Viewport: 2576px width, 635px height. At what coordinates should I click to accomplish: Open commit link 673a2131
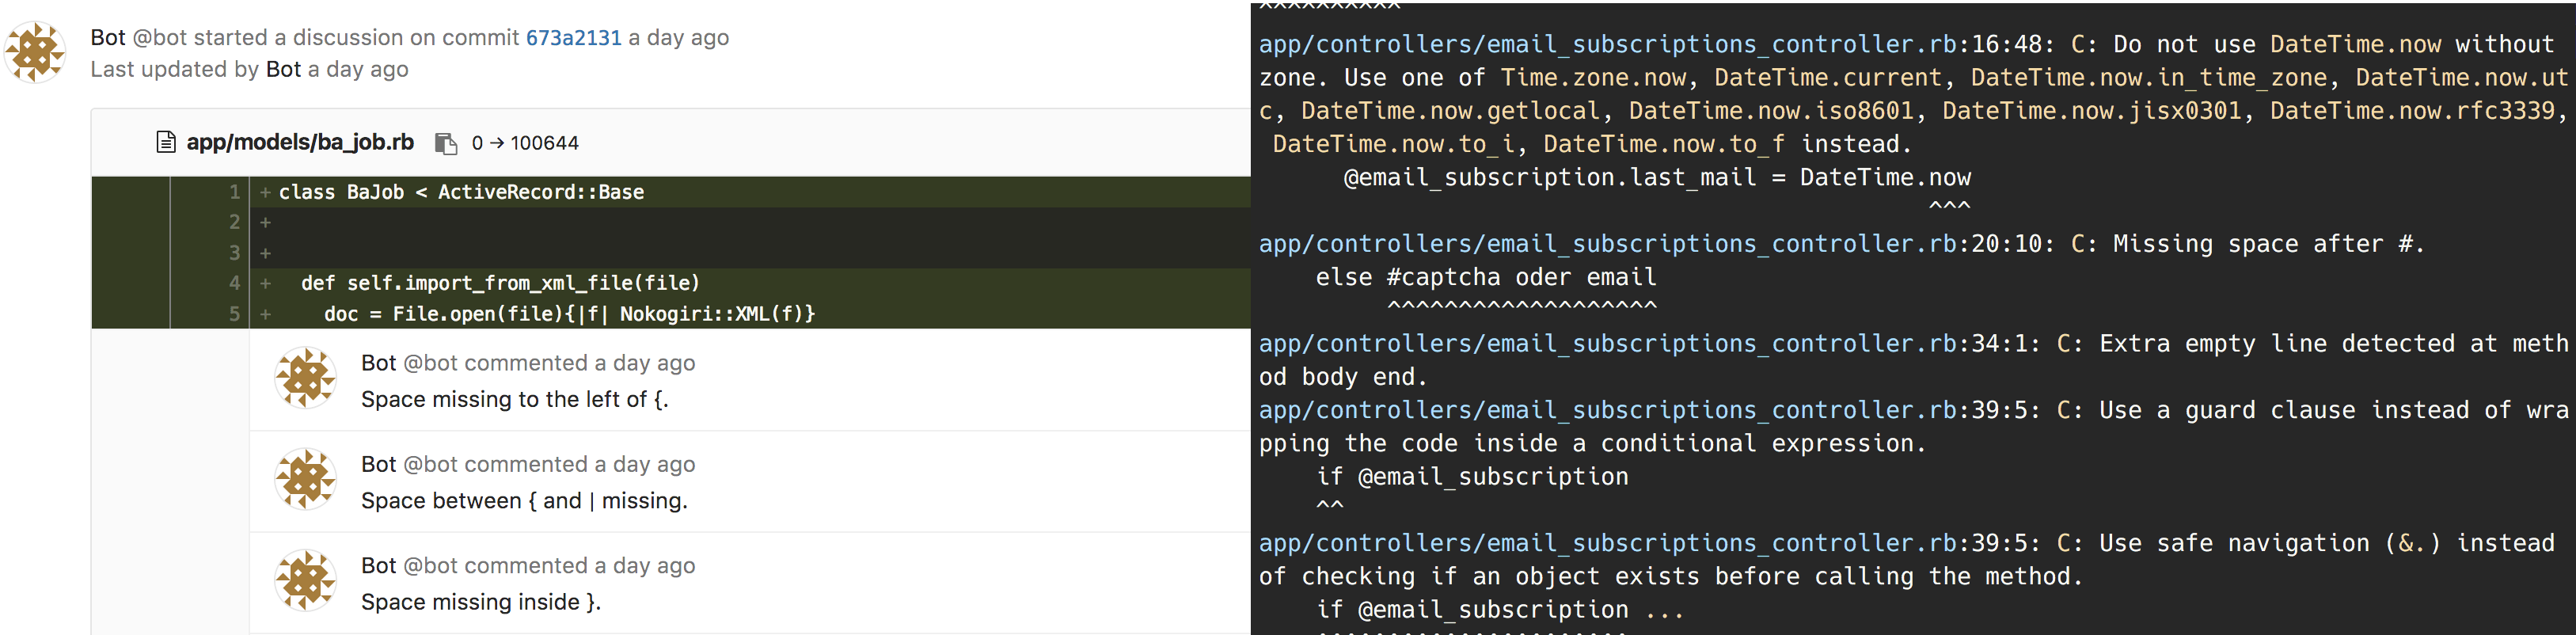[574, 38]
